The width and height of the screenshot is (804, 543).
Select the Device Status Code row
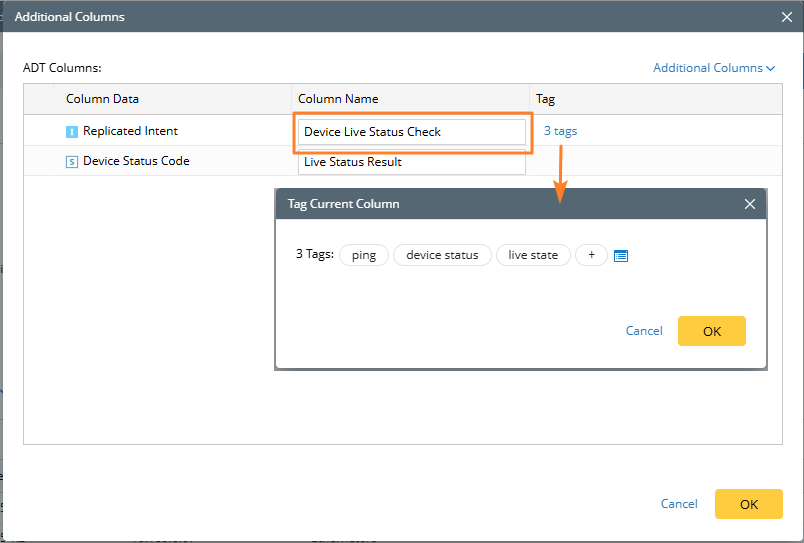point(136,161)
